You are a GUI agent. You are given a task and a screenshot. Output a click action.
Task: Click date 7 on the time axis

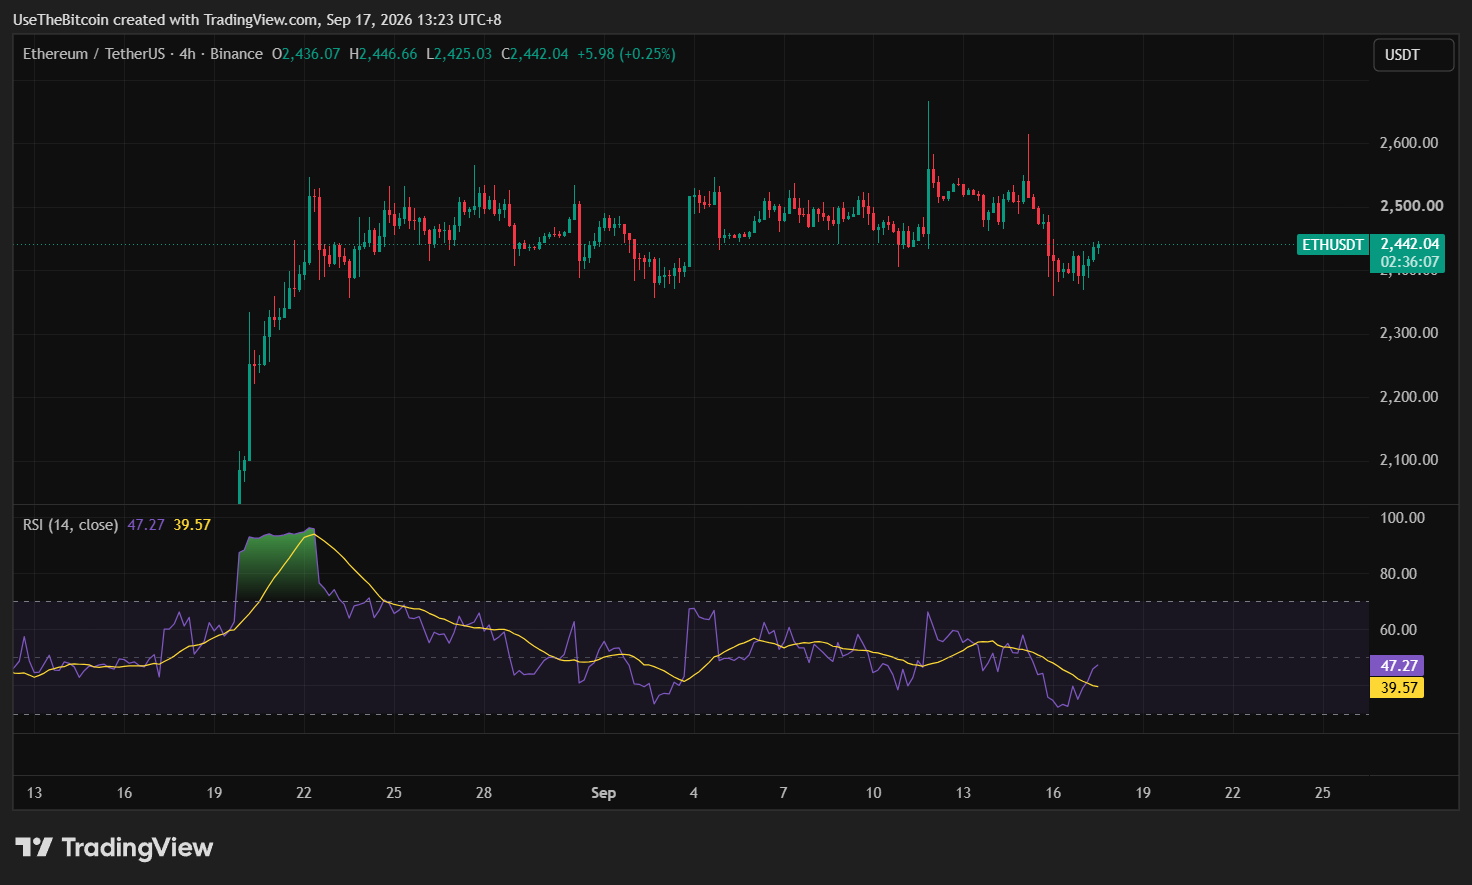coord(783,793)
